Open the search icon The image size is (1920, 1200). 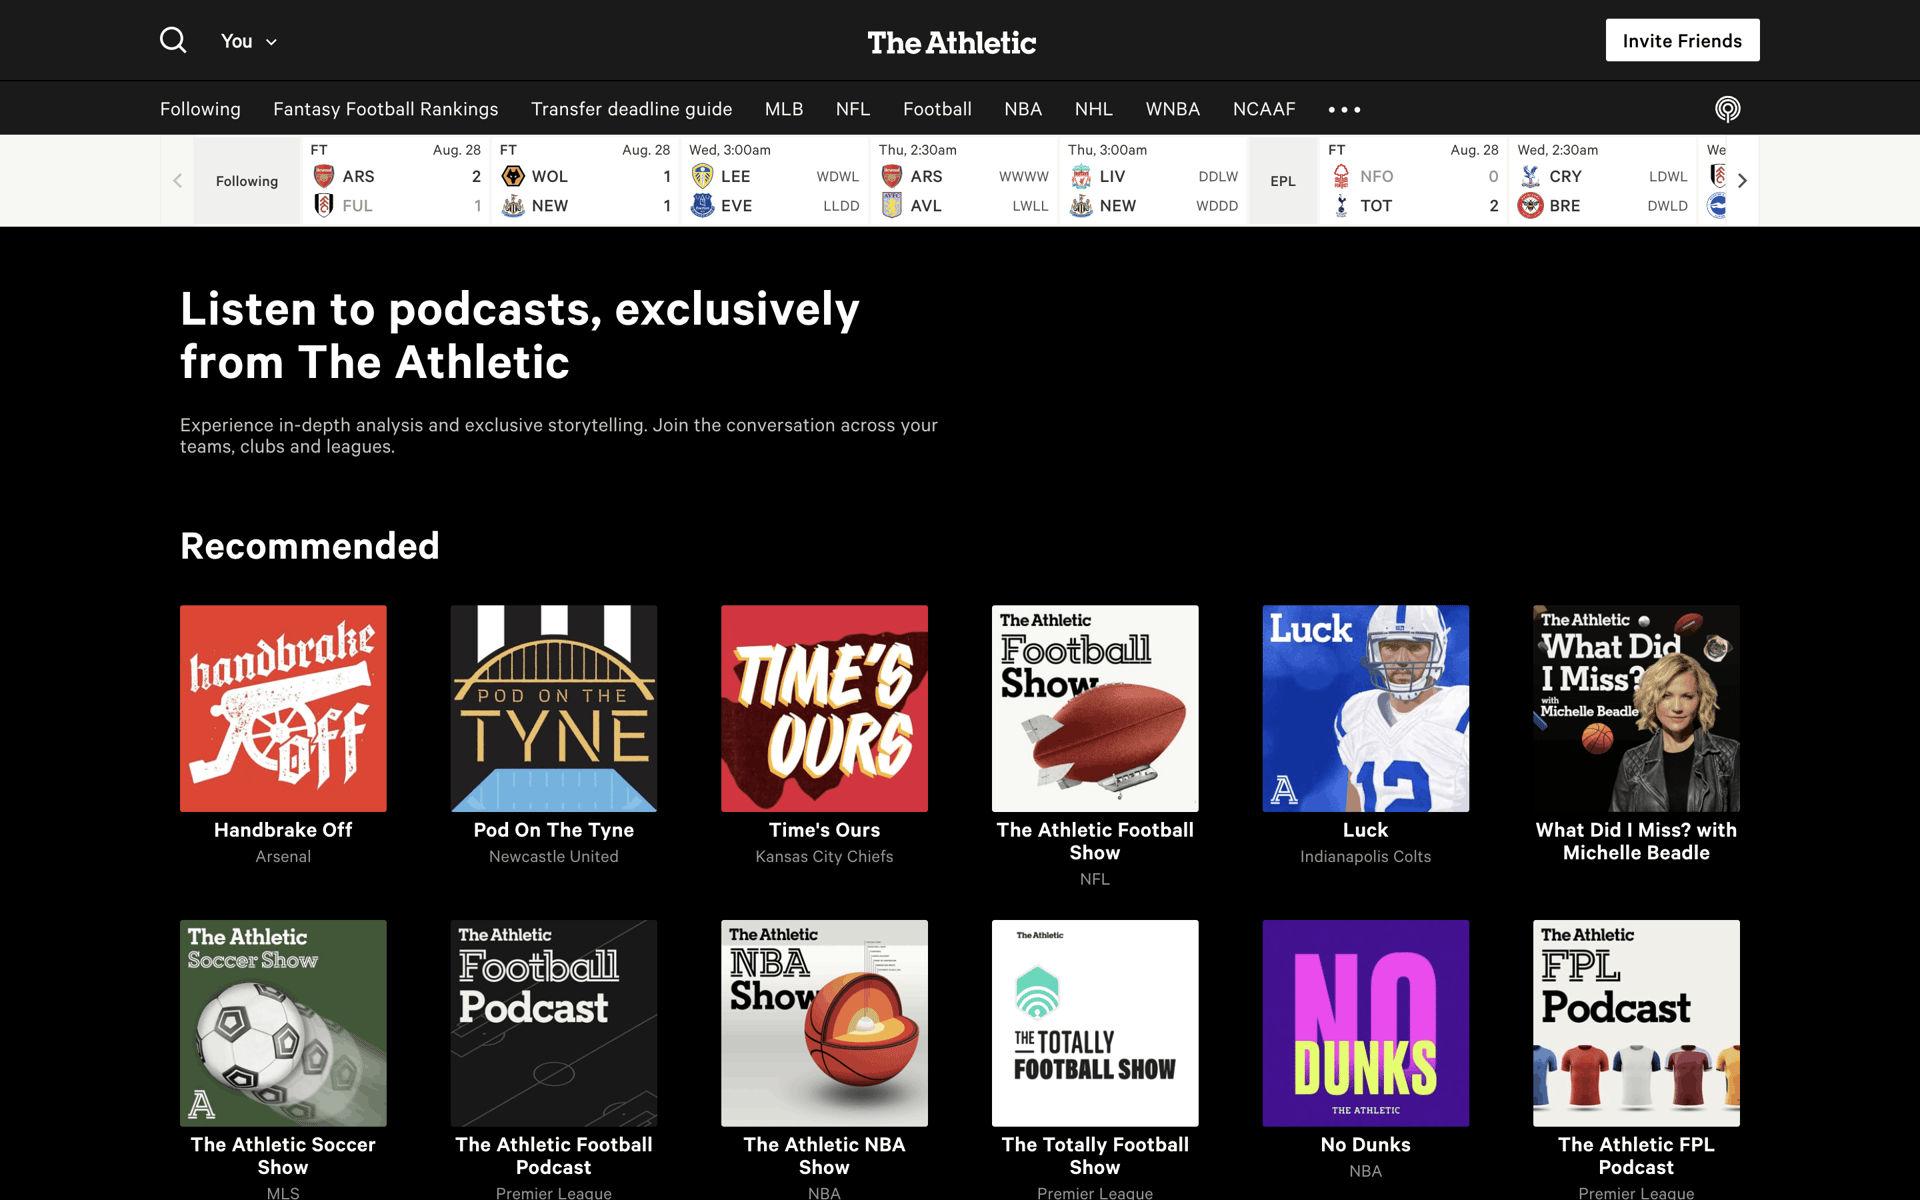173,40
